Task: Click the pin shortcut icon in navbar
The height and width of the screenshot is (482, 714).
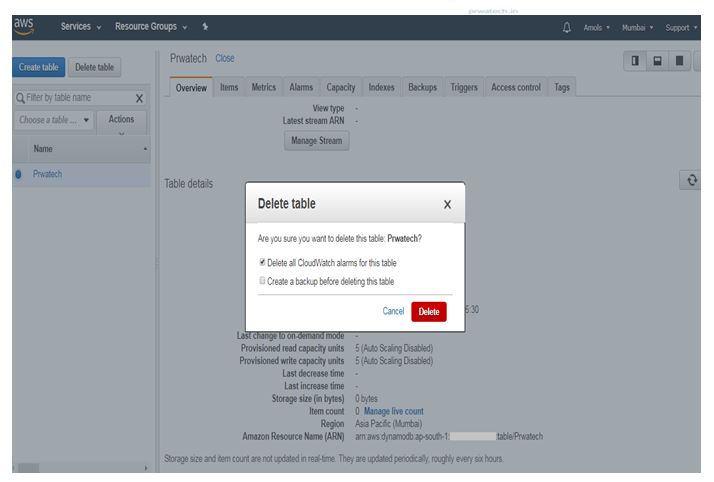Action: coord(205,27)
